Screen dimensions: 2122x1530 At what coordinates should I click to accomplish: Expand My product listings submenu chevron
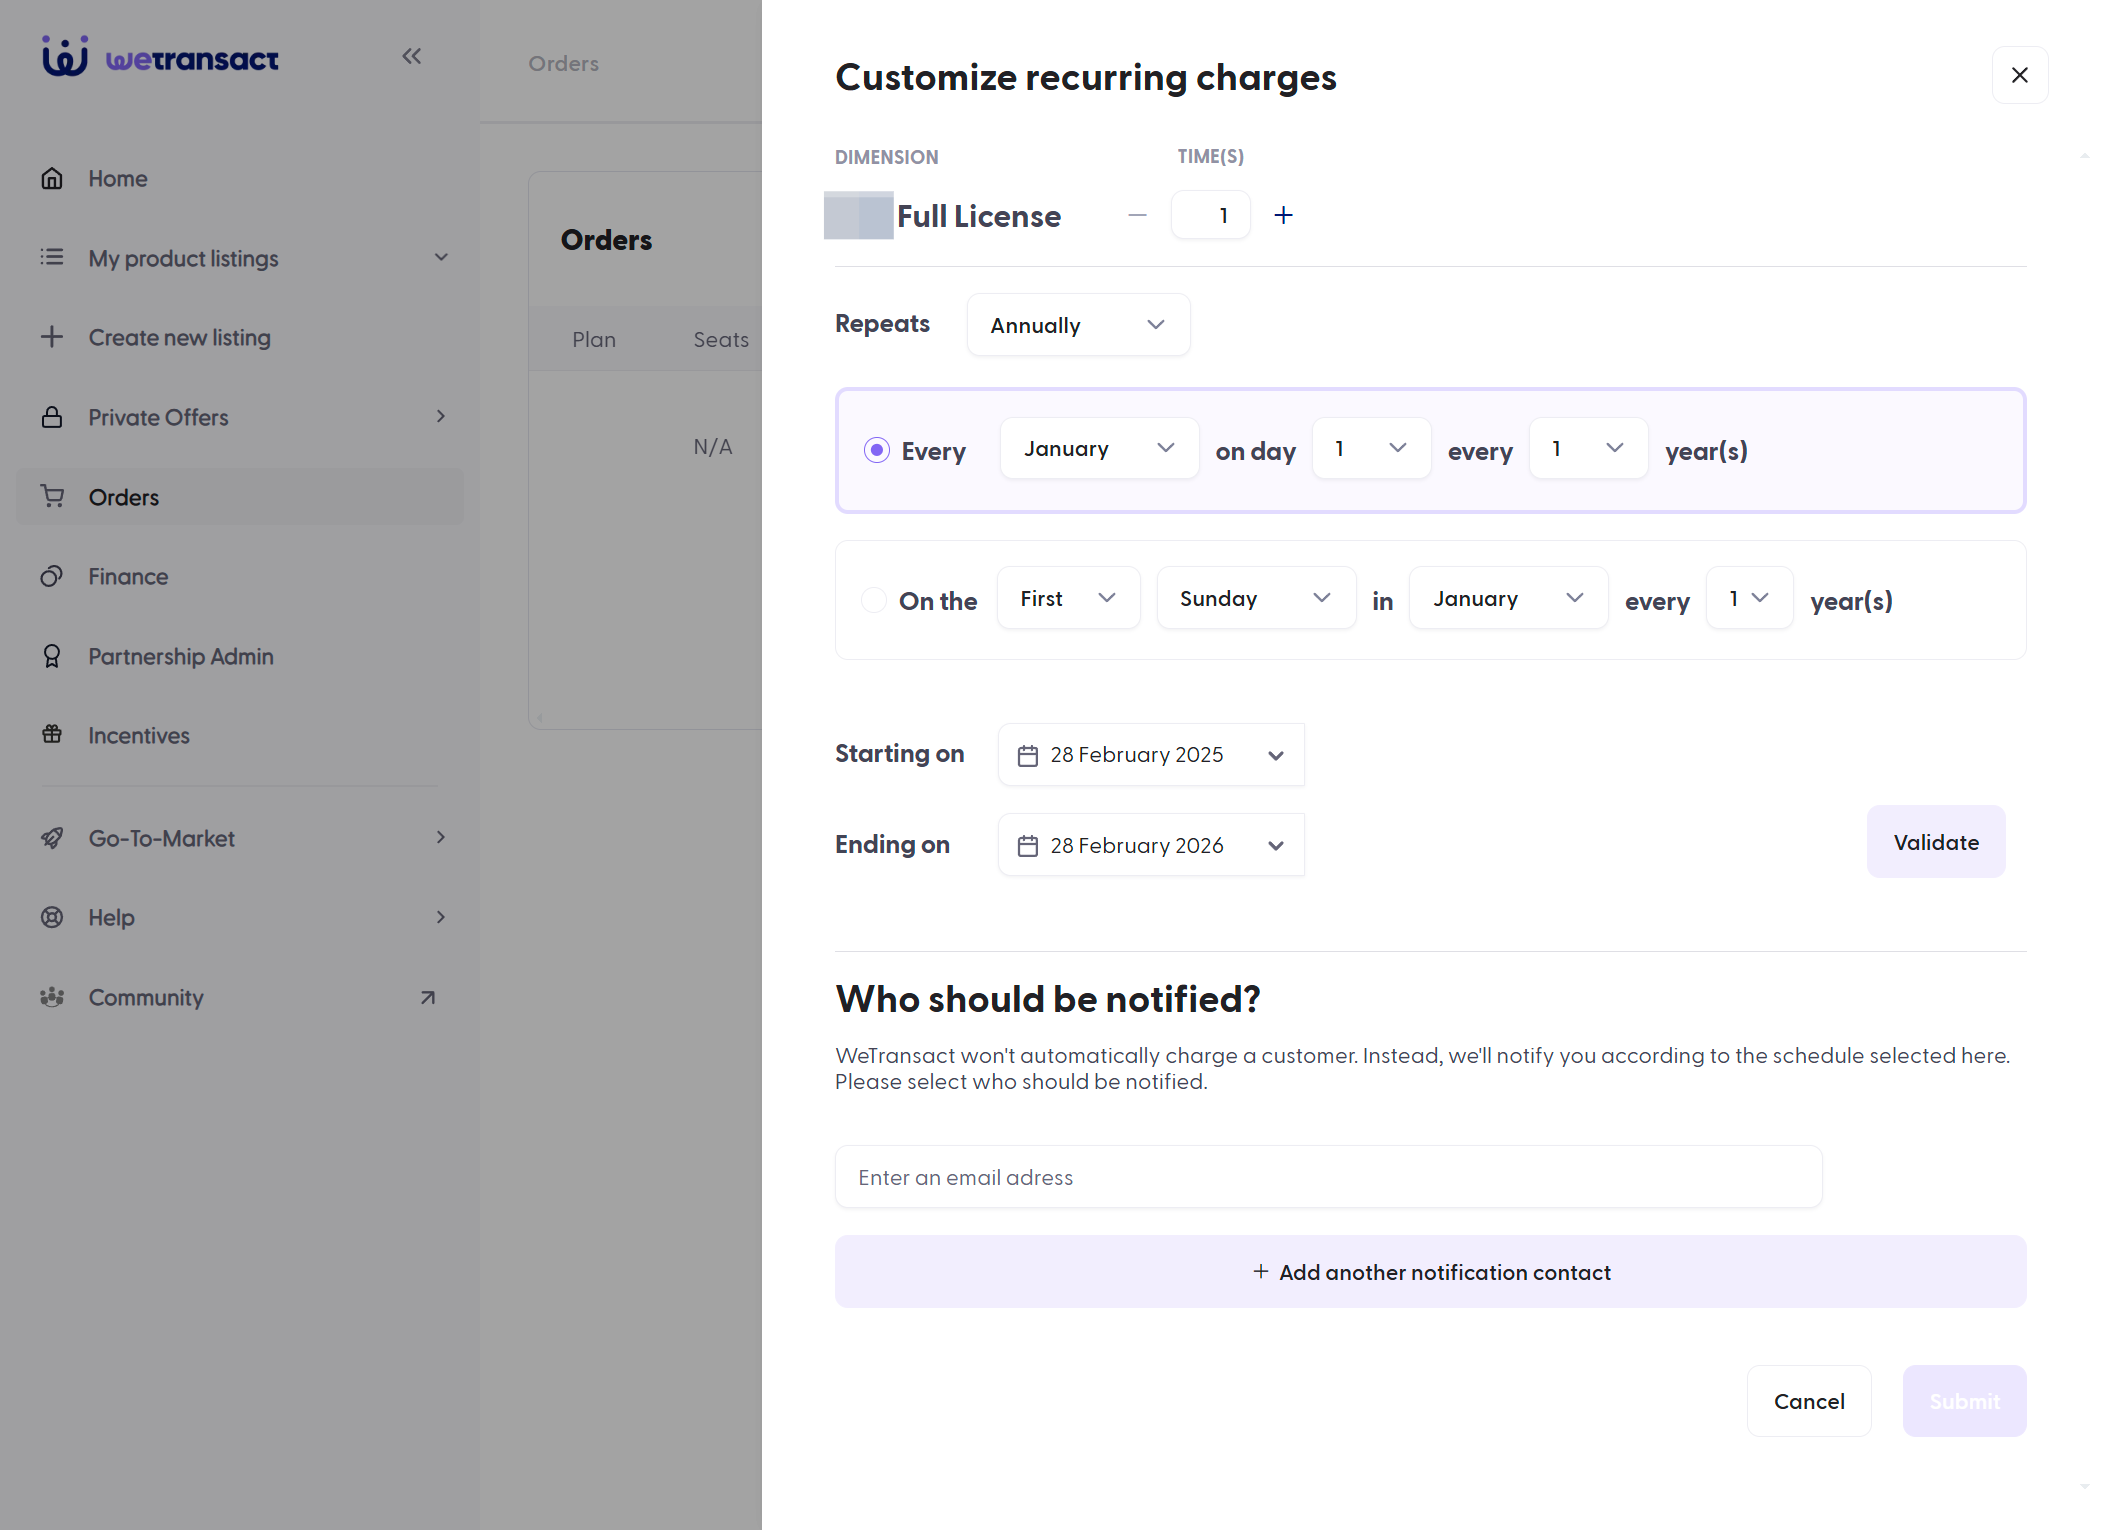(441, 258)
